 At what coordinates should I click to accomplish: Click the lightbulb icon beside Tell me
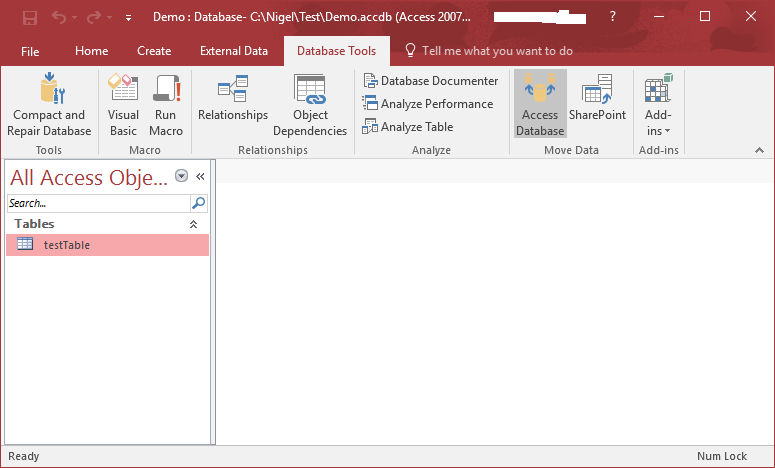[410, 50]
